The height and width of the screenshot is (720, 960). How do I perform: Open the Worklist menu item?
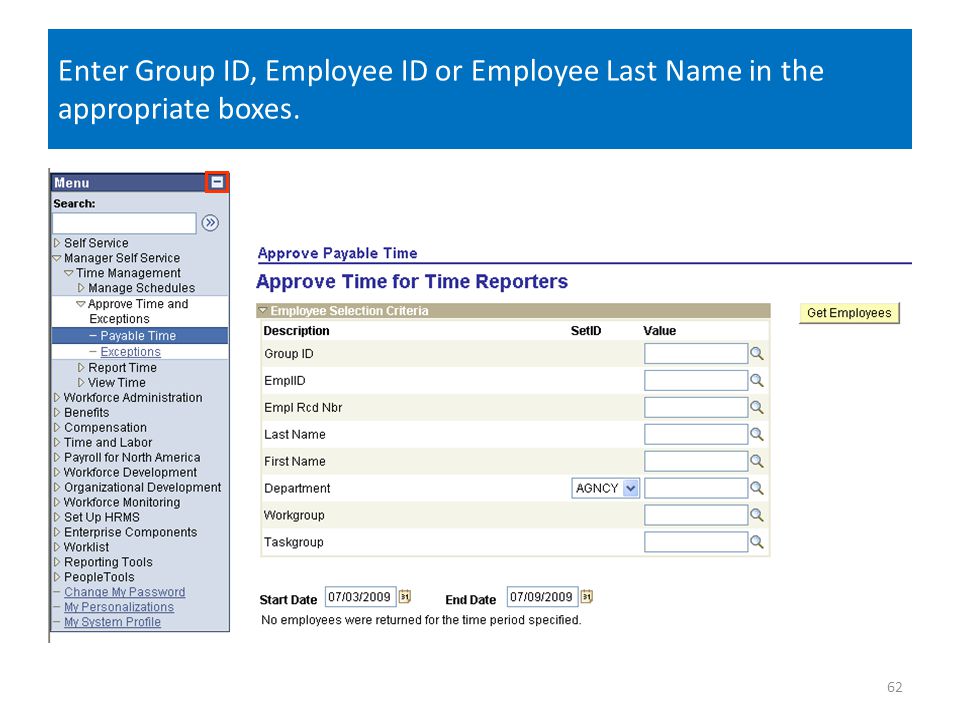[86, 547]
